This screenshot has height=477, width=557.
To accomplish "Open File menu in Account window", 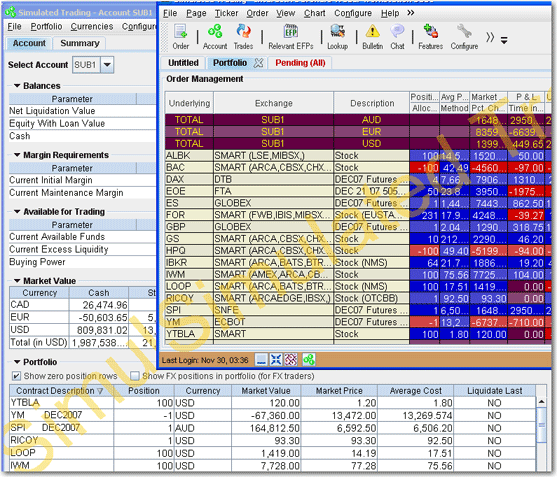I will pos(15,27).
